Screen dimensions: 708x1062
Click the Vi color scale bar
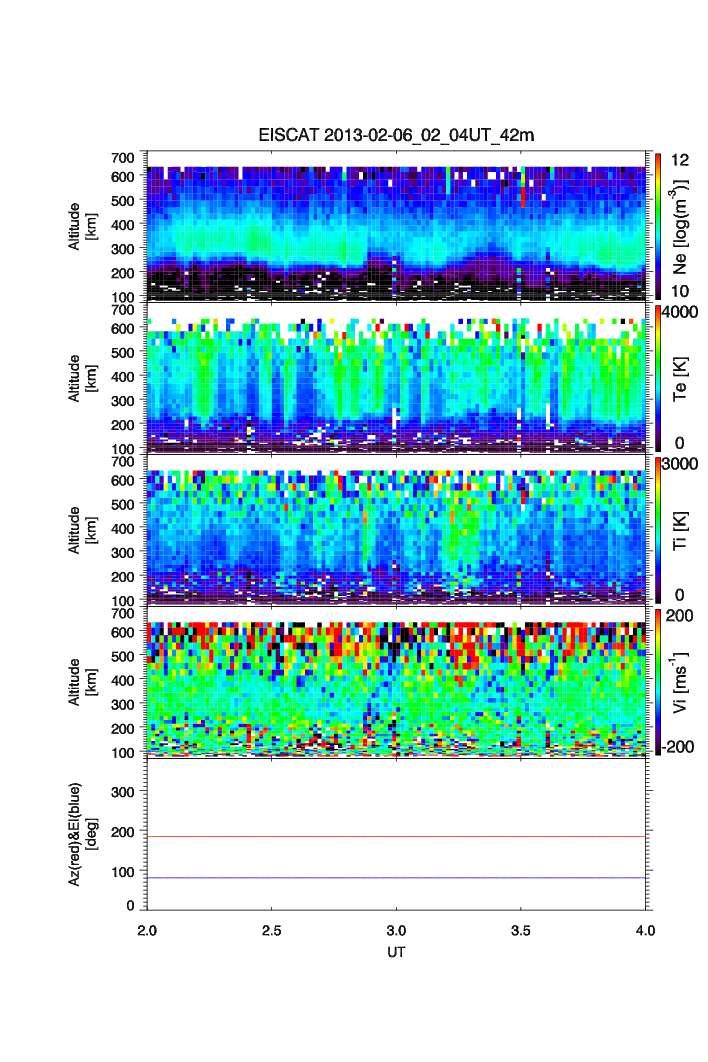[x=658, y=682]
